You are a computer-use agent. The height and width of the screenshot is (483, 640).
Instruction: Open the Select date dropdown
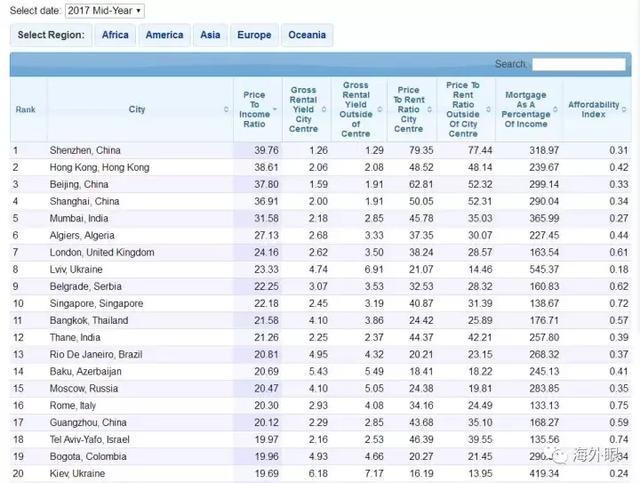104,11
